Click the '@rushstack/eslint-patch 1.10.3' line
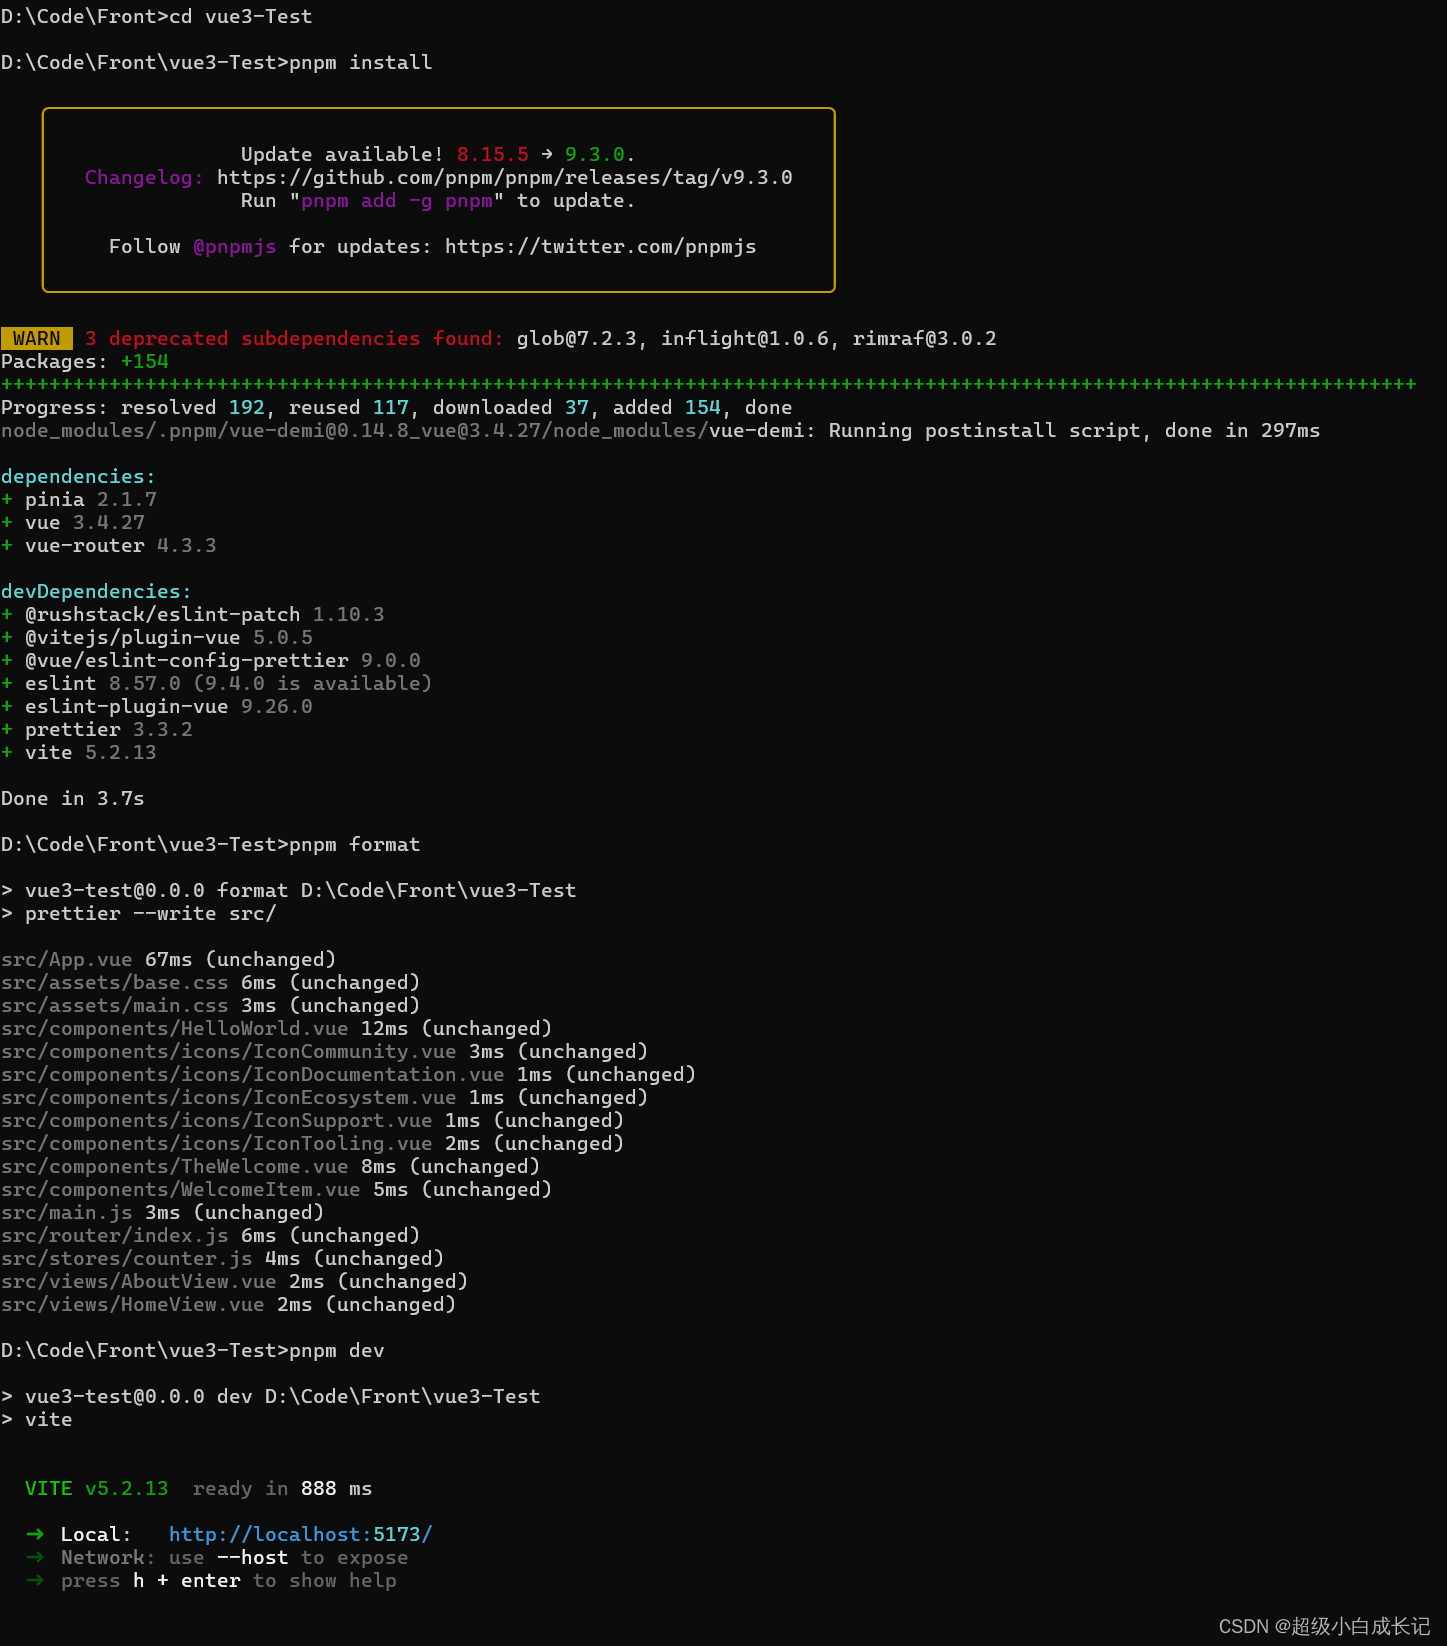1447x1646 pixels. coord(193,614)
